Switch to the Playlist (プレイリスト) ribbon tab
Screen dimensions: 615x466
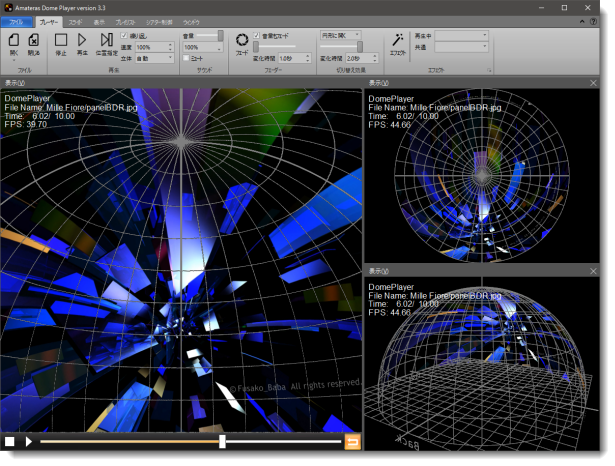(126, 22)
